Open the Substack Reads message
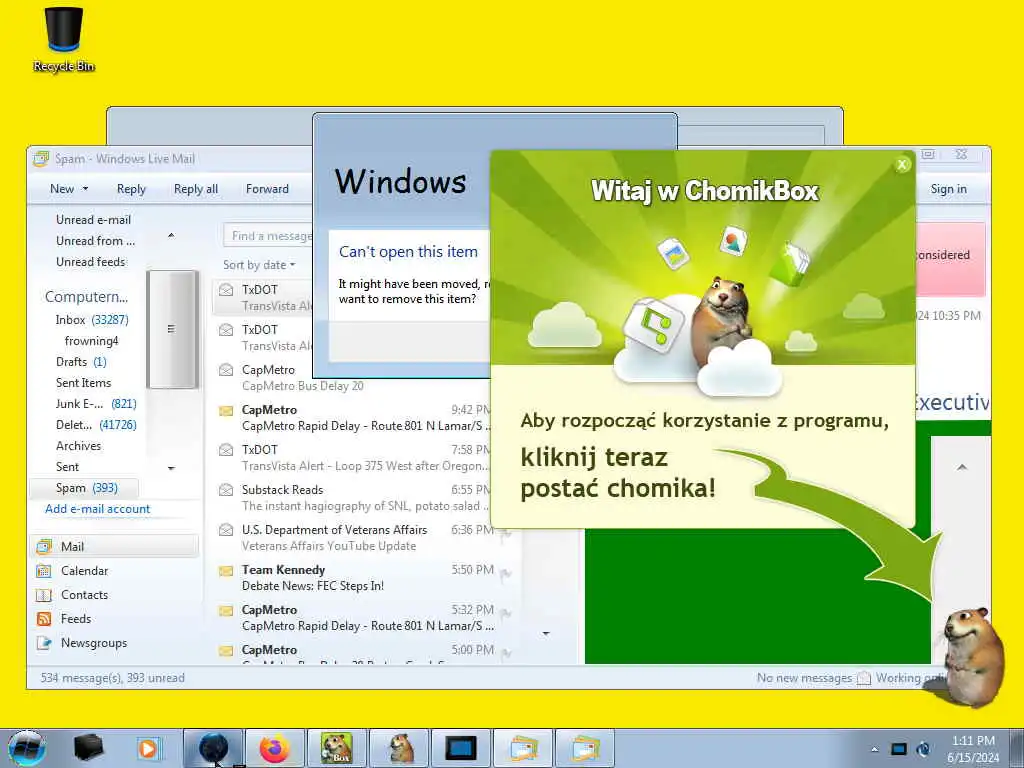The height and width of the screenshot is (768, 1024). [x=366, y=498]
